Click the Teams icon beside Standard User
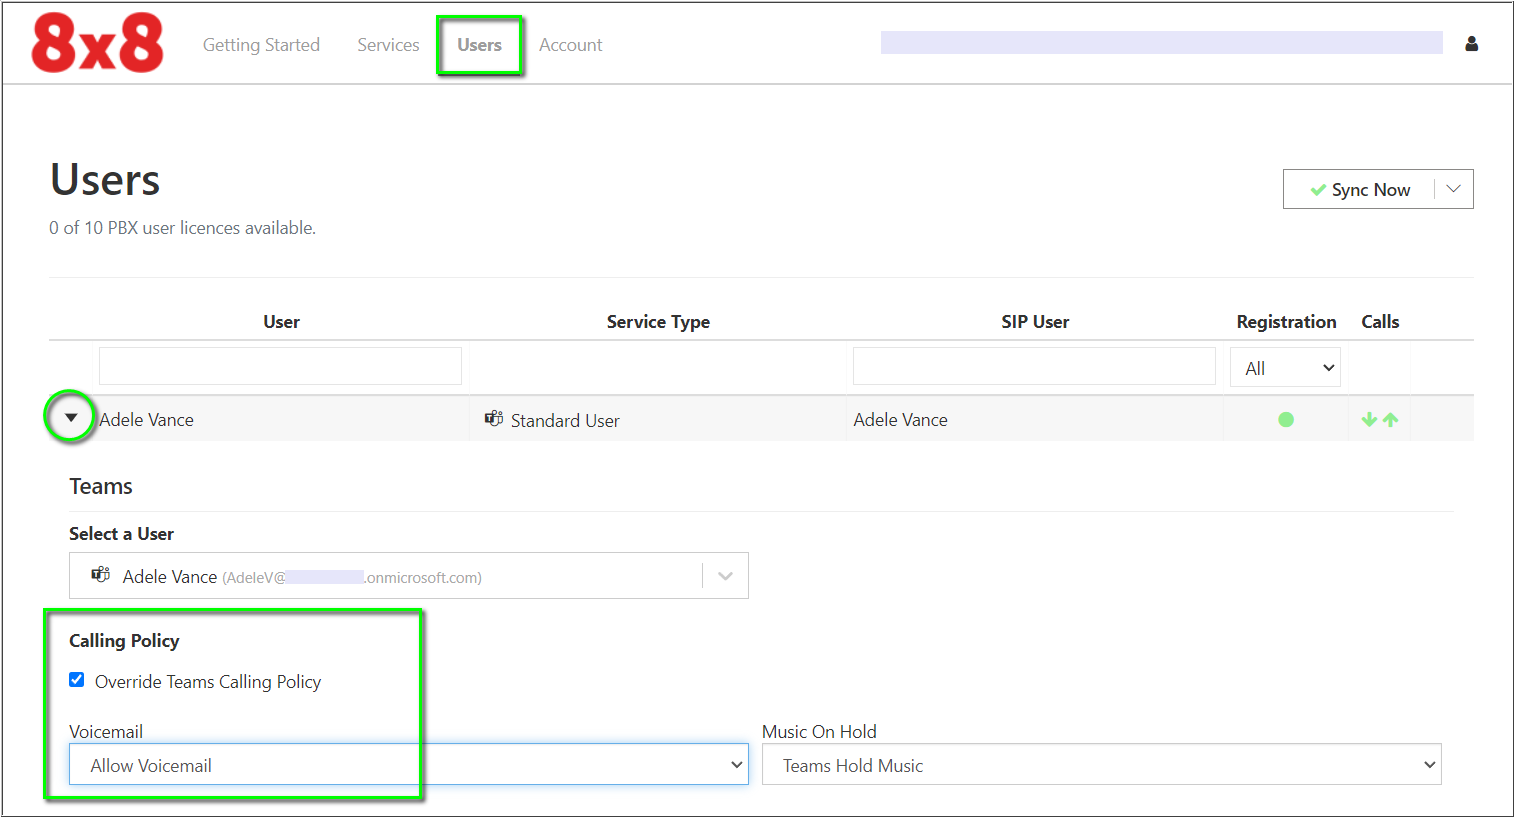 (x=494, y=419)
